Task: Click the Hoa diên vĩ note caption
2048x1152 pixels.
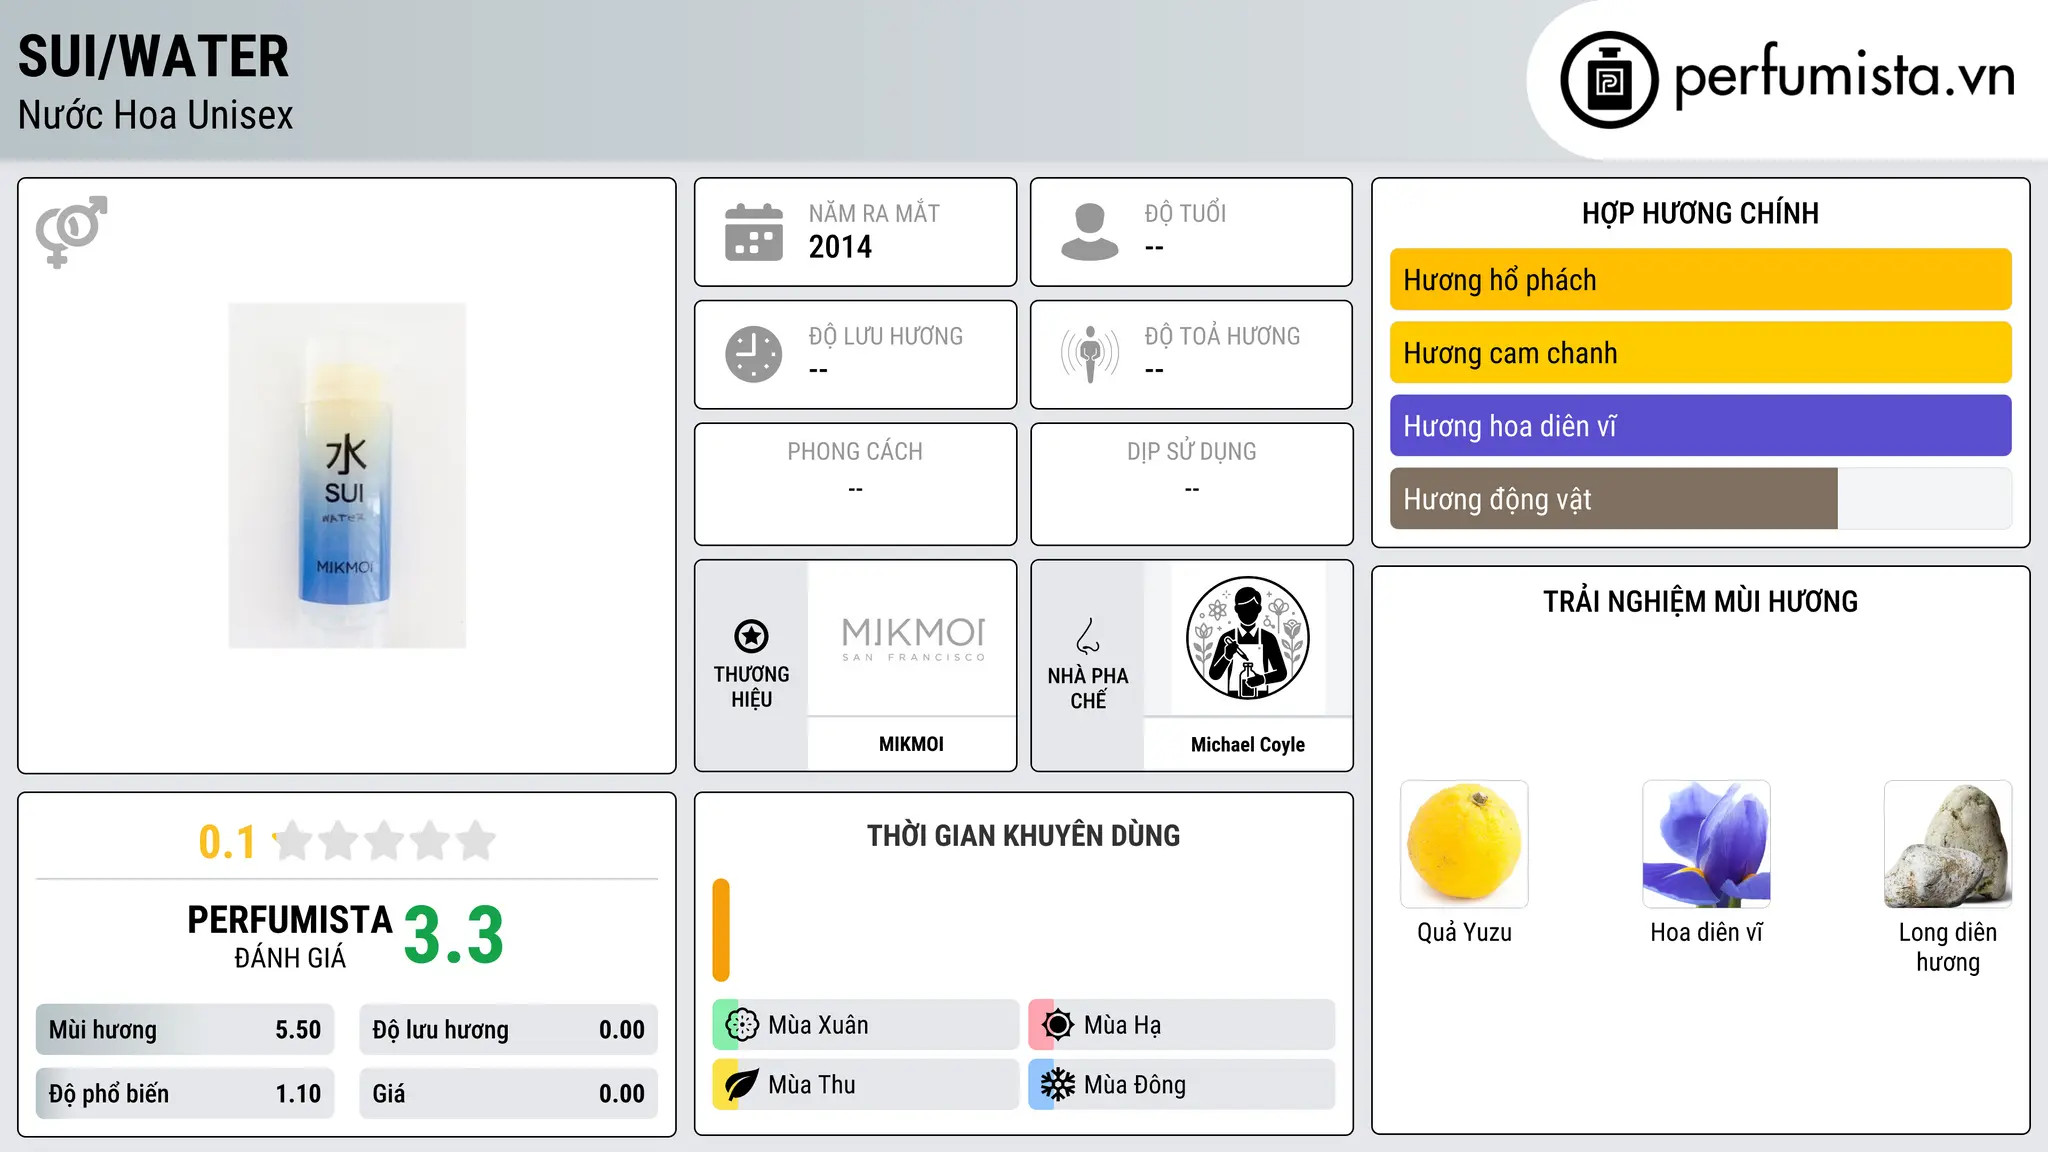Action: click(1706, 932)
